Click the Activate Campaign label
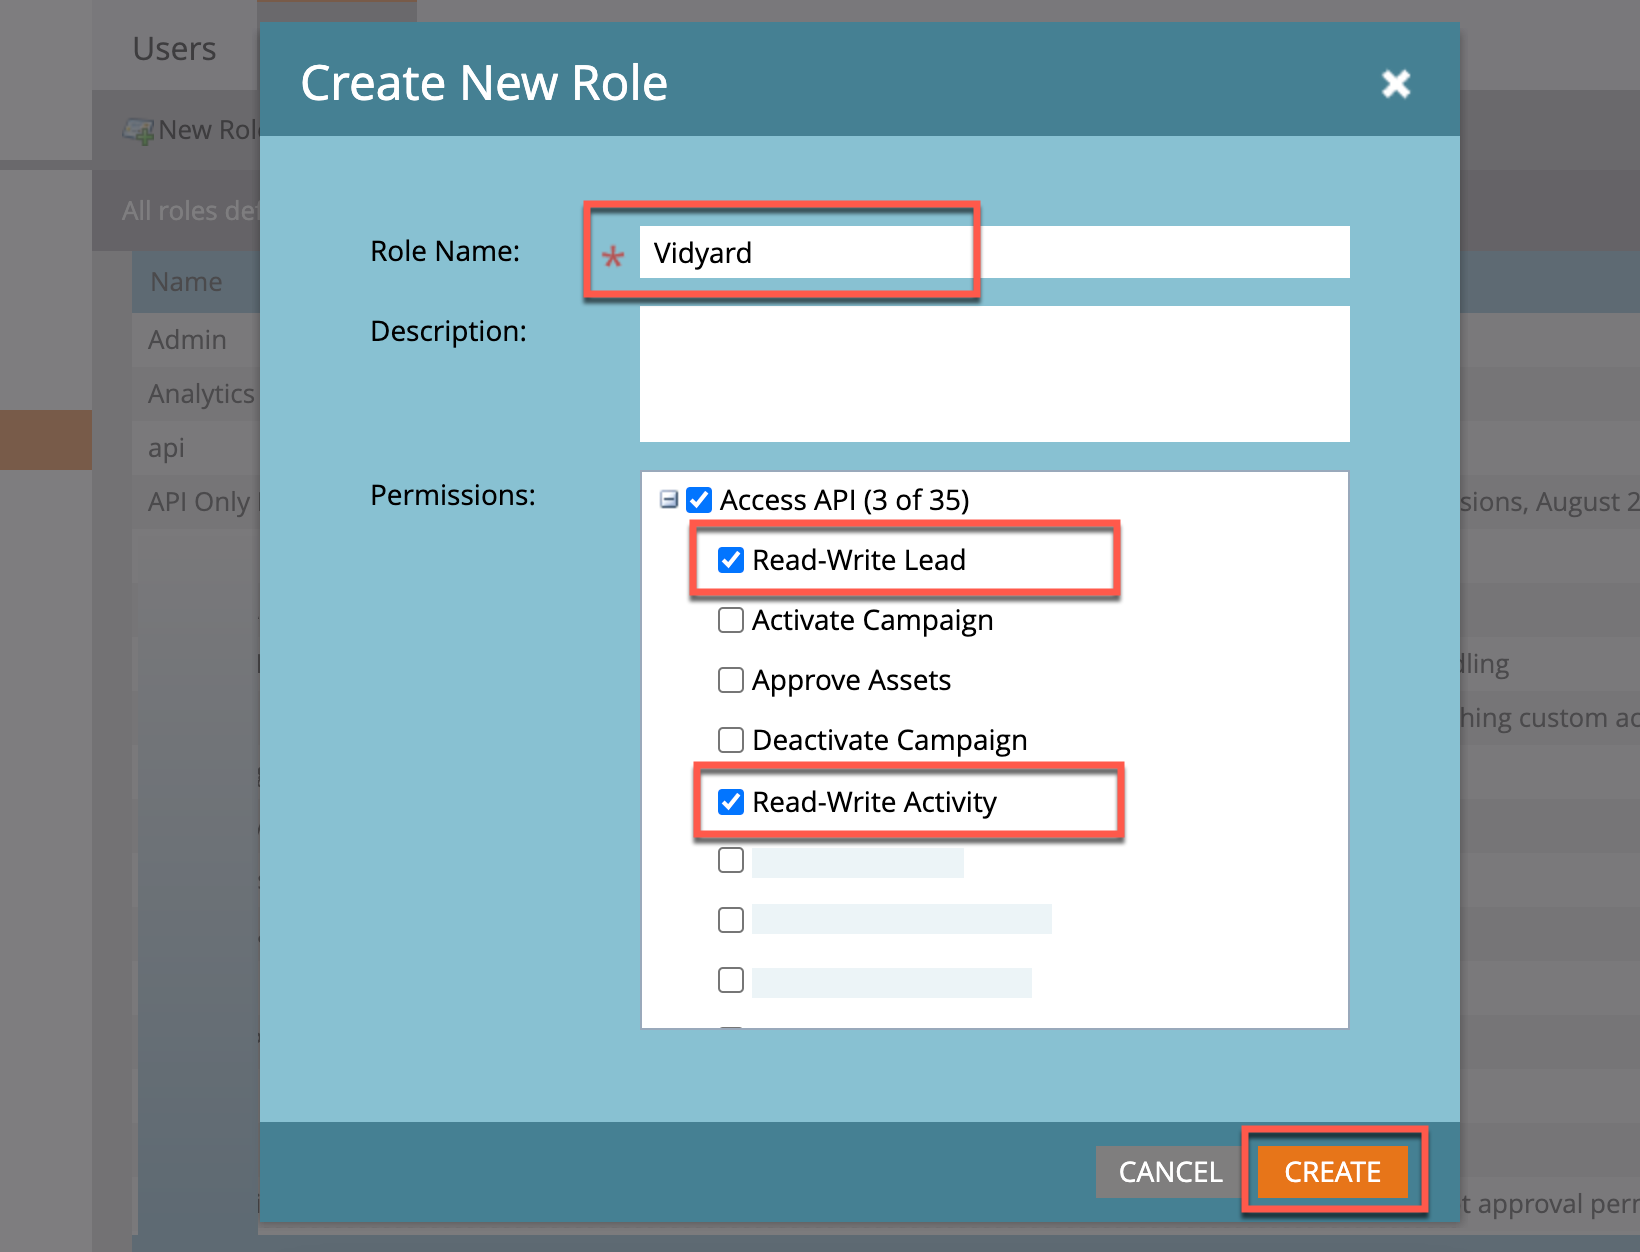This screenshot has height=1252, width=1640. [x=872, y=620]
